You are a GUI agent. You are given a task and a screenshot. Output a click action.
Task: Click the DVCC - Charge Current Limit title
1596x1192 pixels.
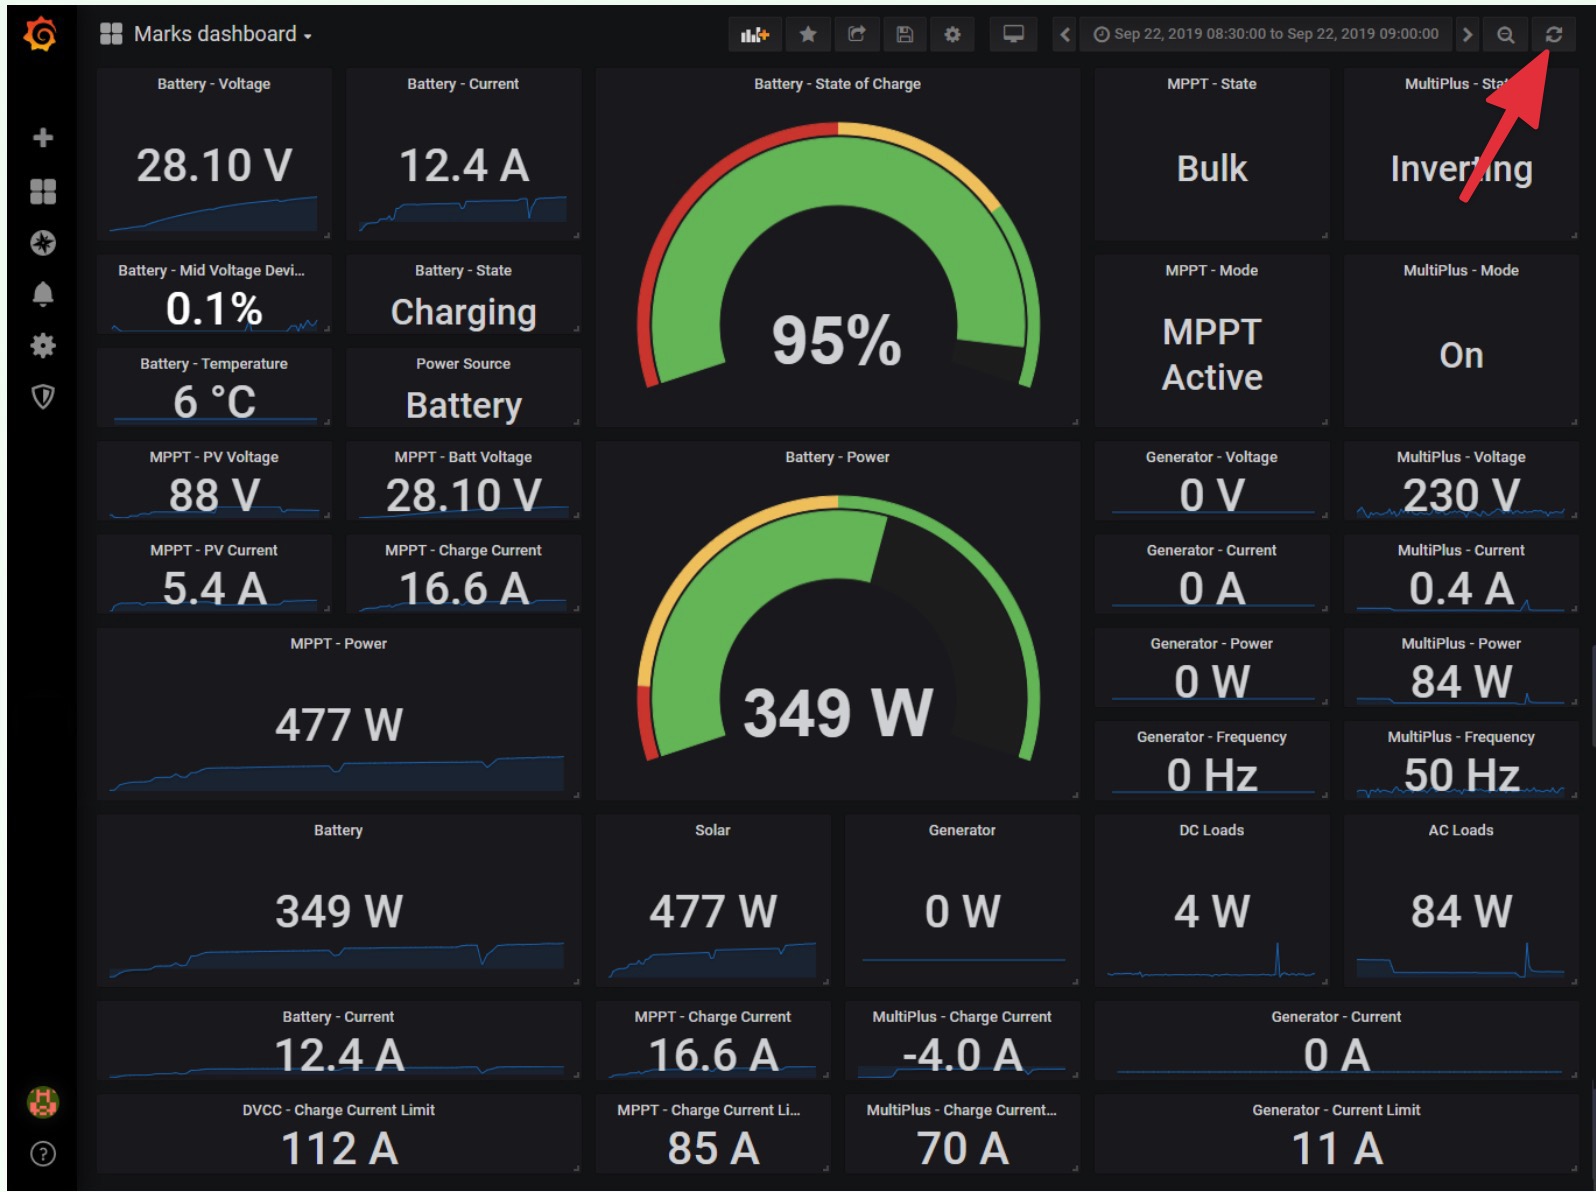coord(339,1110)
